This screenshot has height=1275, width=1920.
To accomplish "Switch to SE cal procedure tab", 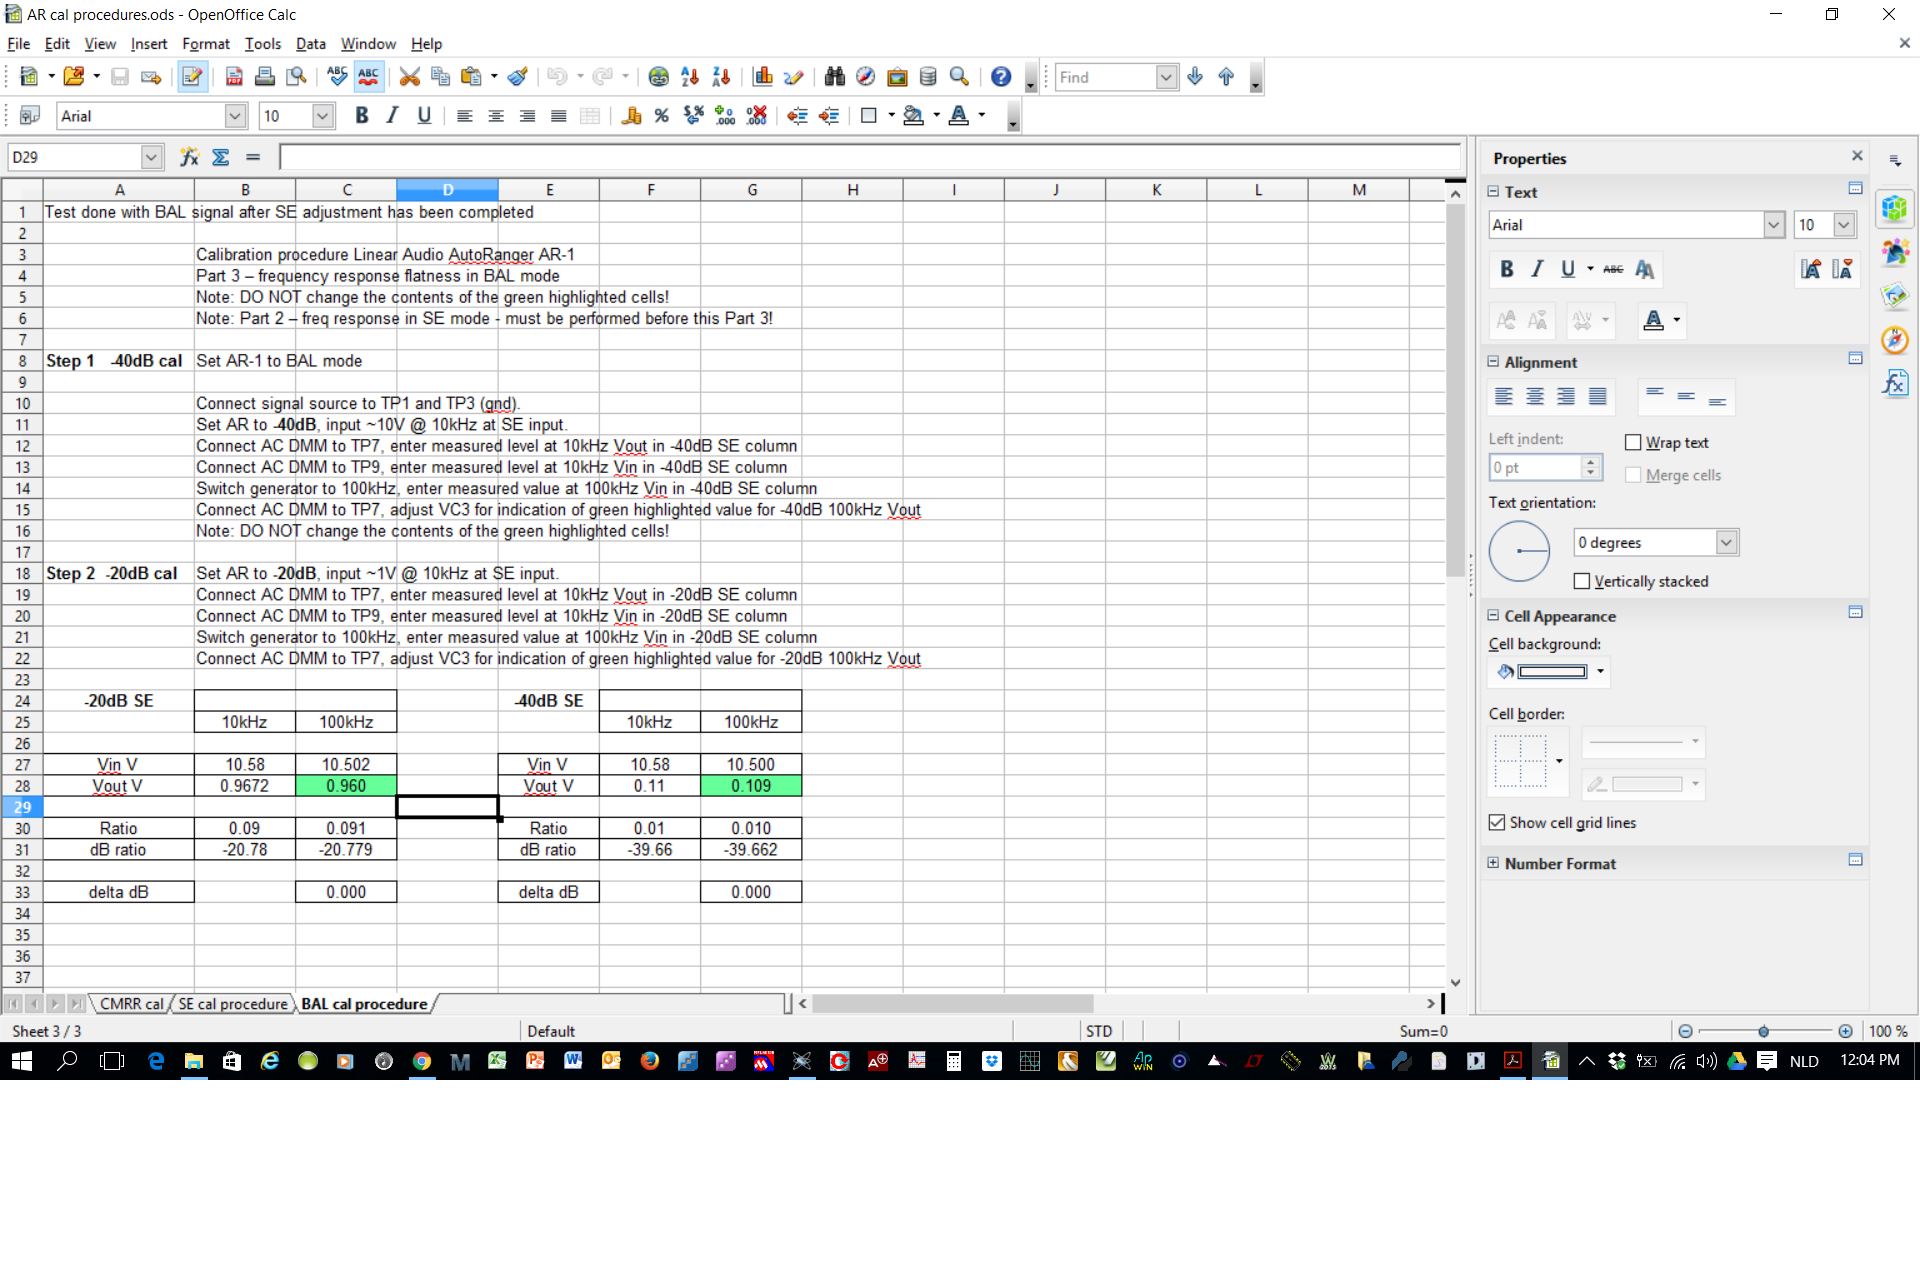I will (233, 1003).
